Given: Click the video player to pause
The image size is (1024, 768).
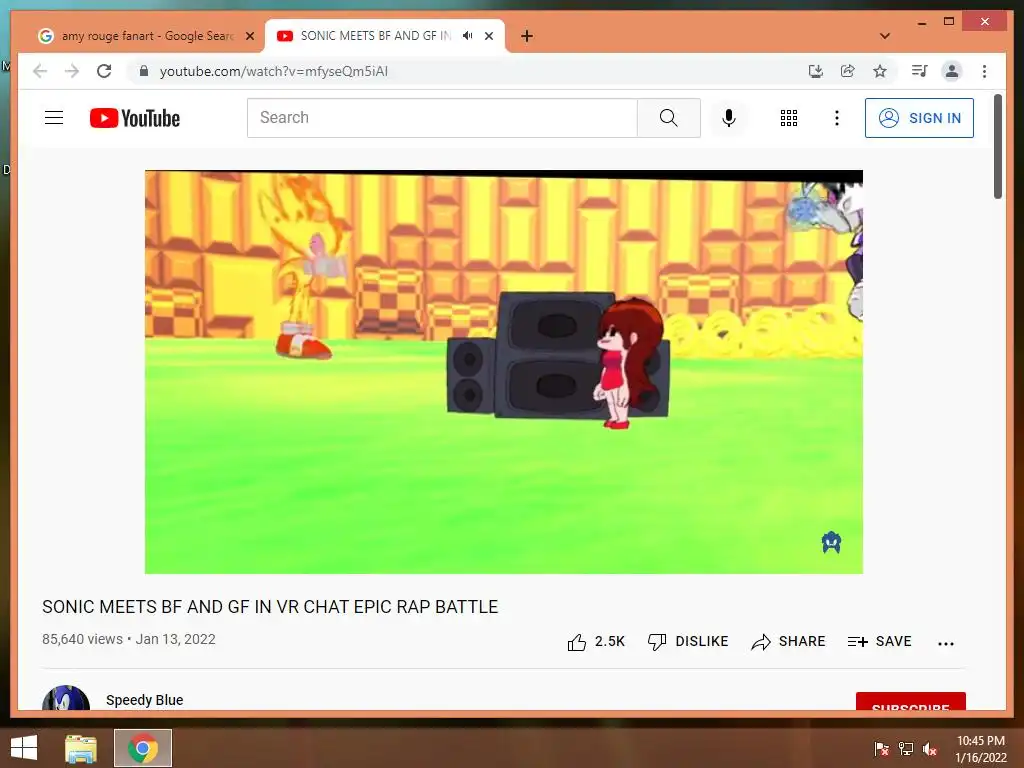Looking at the screenshot, I should point(504,372).
